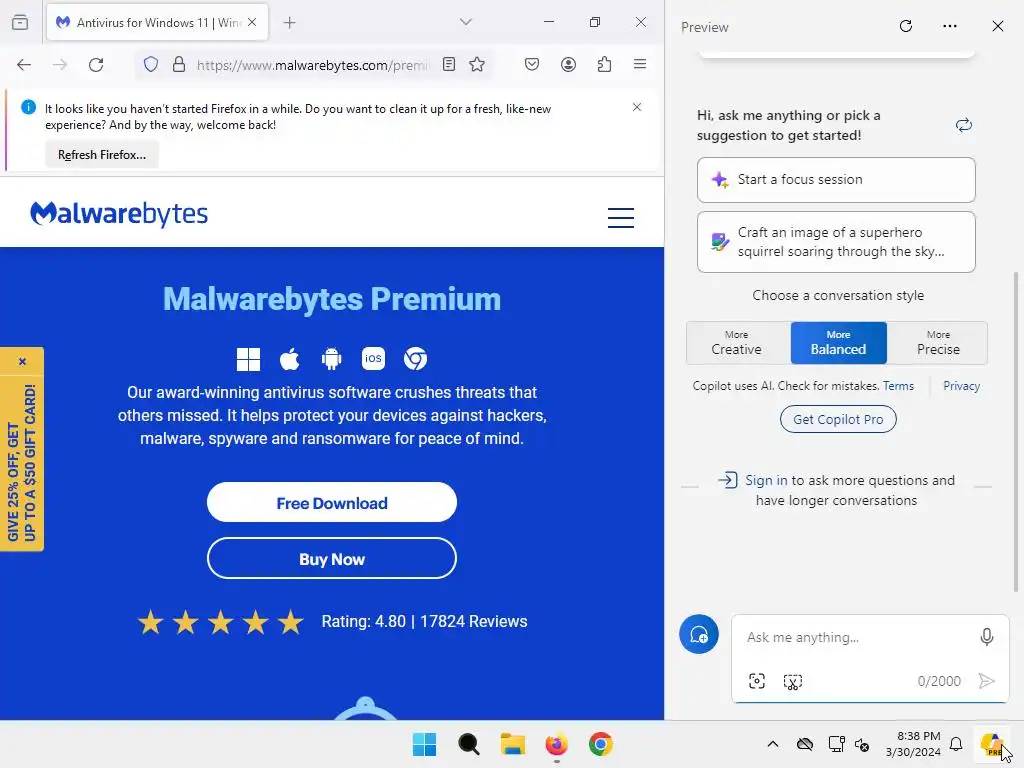Click the Copilot send arrow
Image resolution: width=1024 pixels, height=768 pixels.
(x=987, y=681)
